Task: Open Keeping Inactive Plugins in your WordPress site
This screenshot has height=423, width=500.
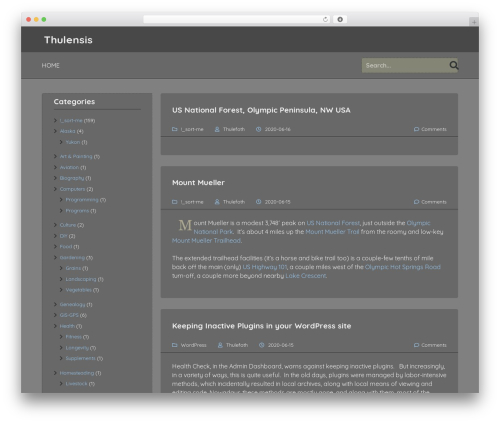Action: 261,326
